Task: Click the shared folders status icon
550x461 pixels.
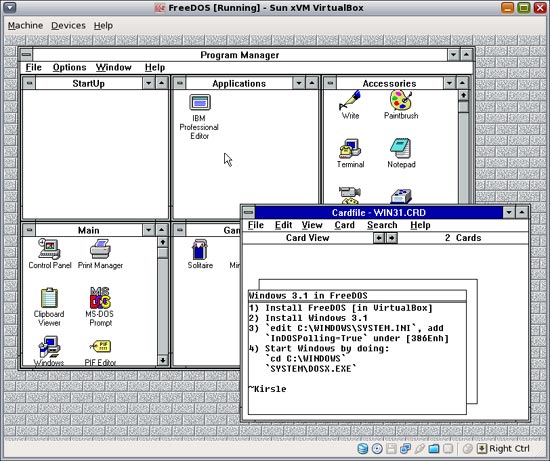Action: point(434,448)
